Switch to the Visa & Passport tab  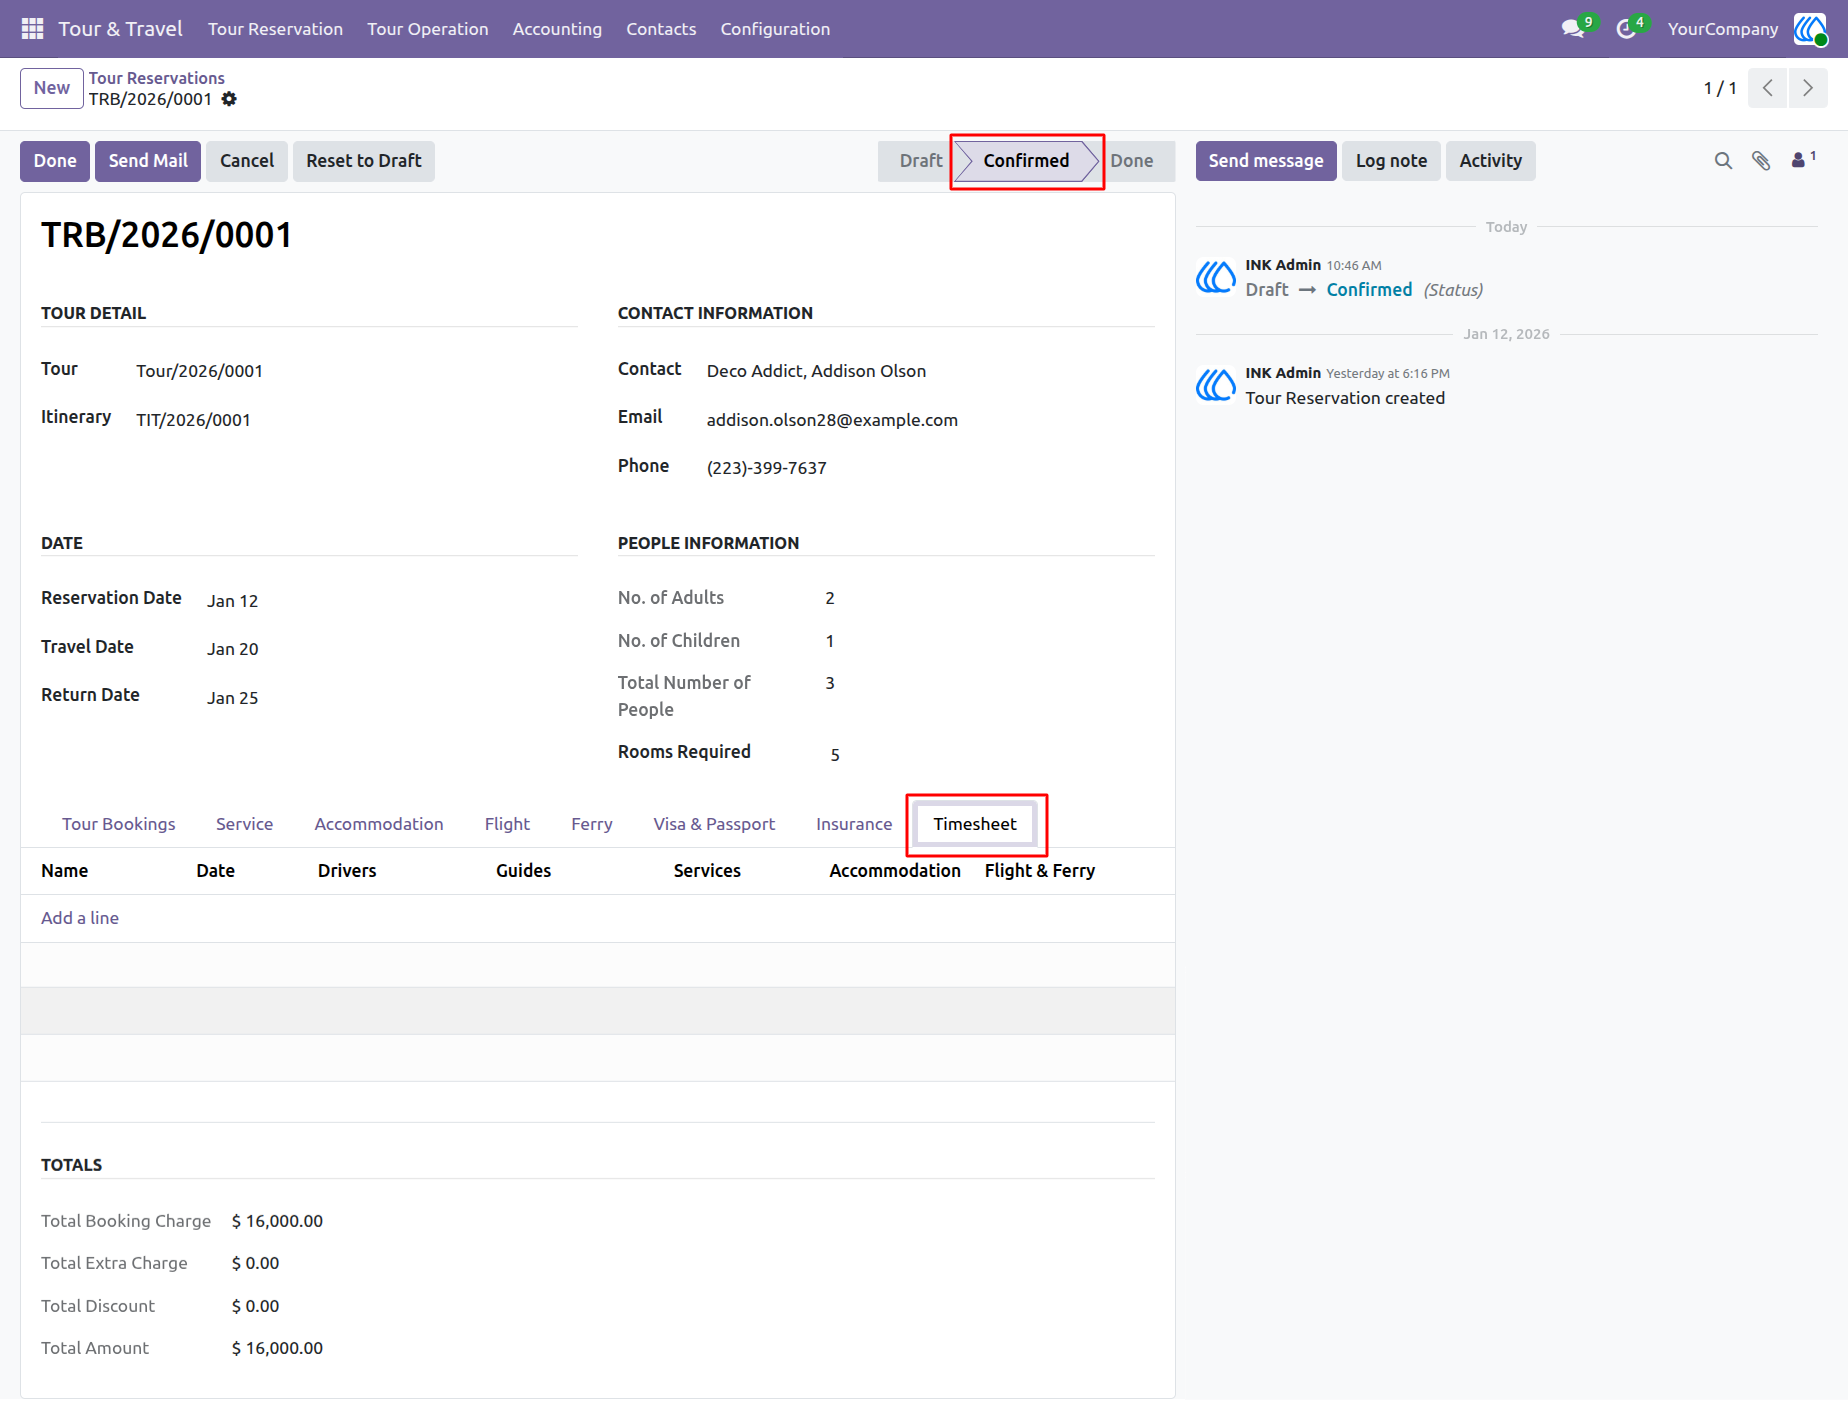click(x=714, y=824)
